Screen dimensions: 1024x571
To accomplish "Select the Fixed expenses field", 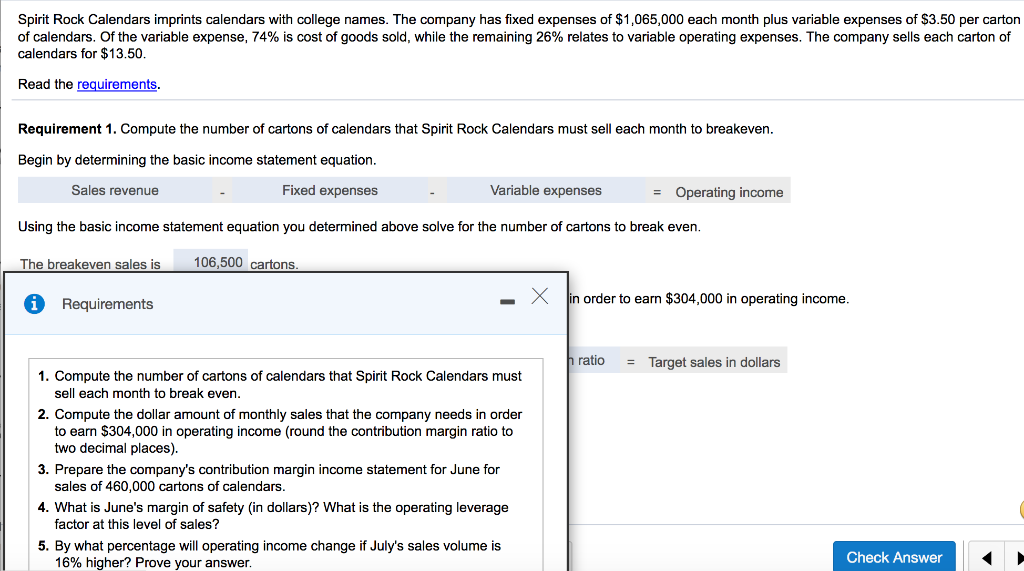I will point(330,190).
